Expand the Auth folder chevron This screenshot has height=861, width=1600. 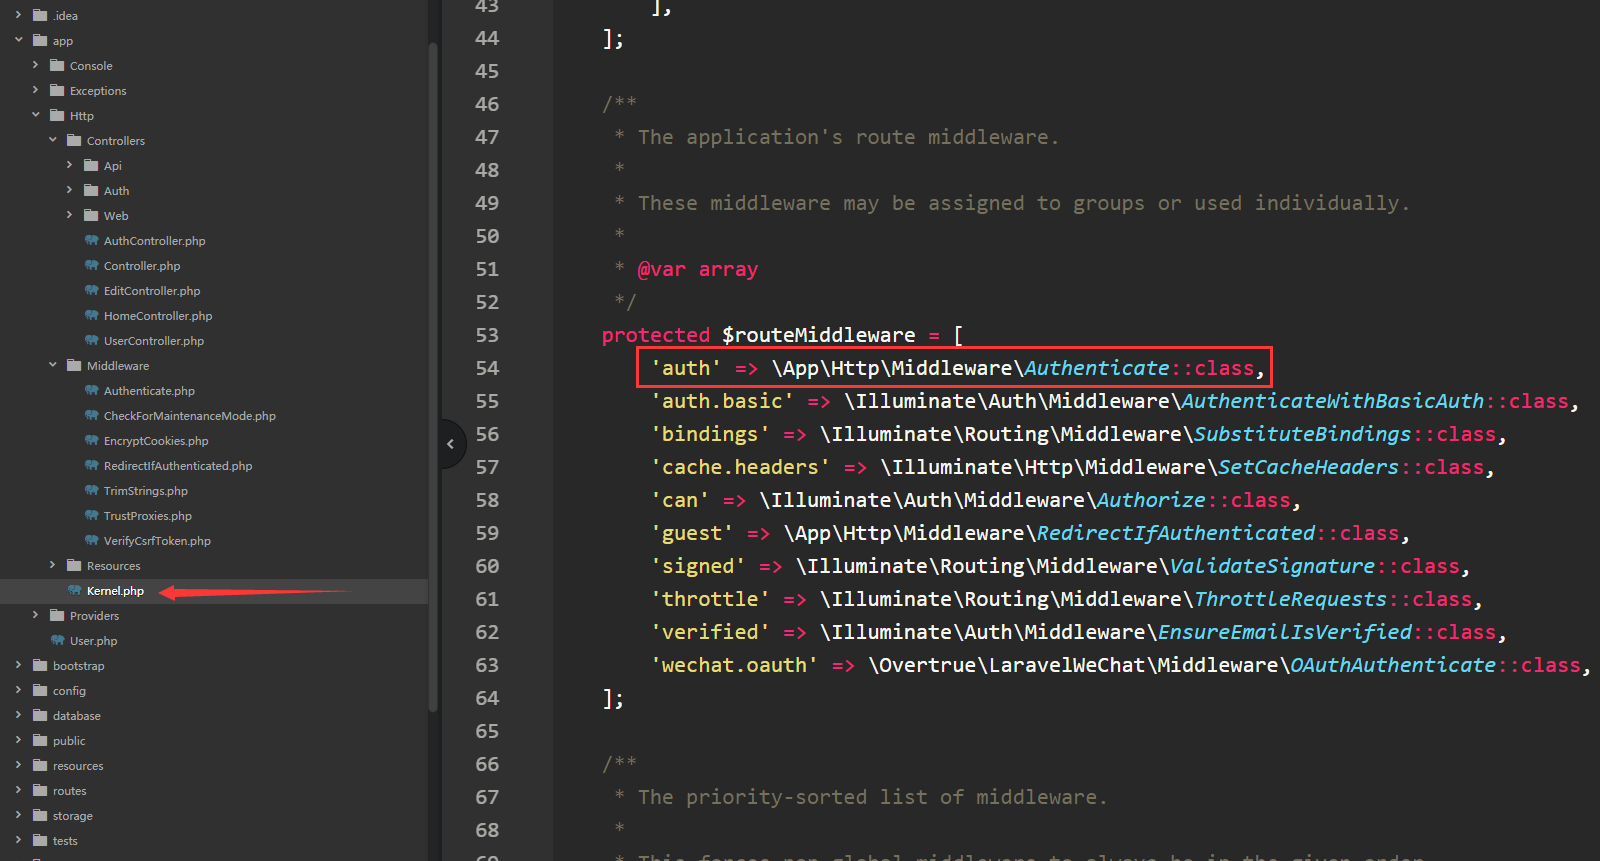tap(69, 190)
